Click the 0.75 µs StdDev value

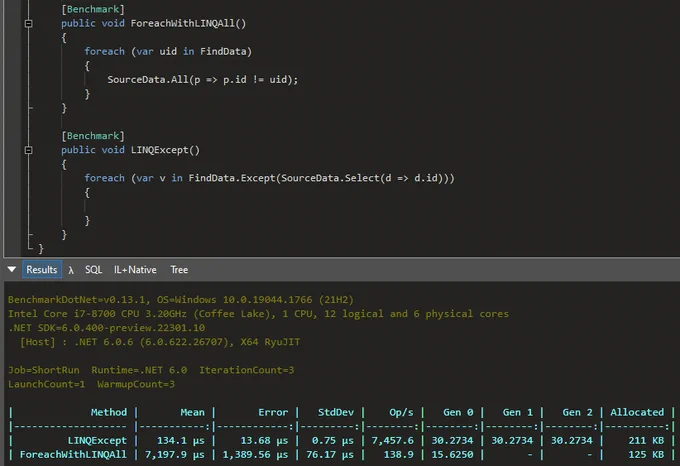click(333, 440)
